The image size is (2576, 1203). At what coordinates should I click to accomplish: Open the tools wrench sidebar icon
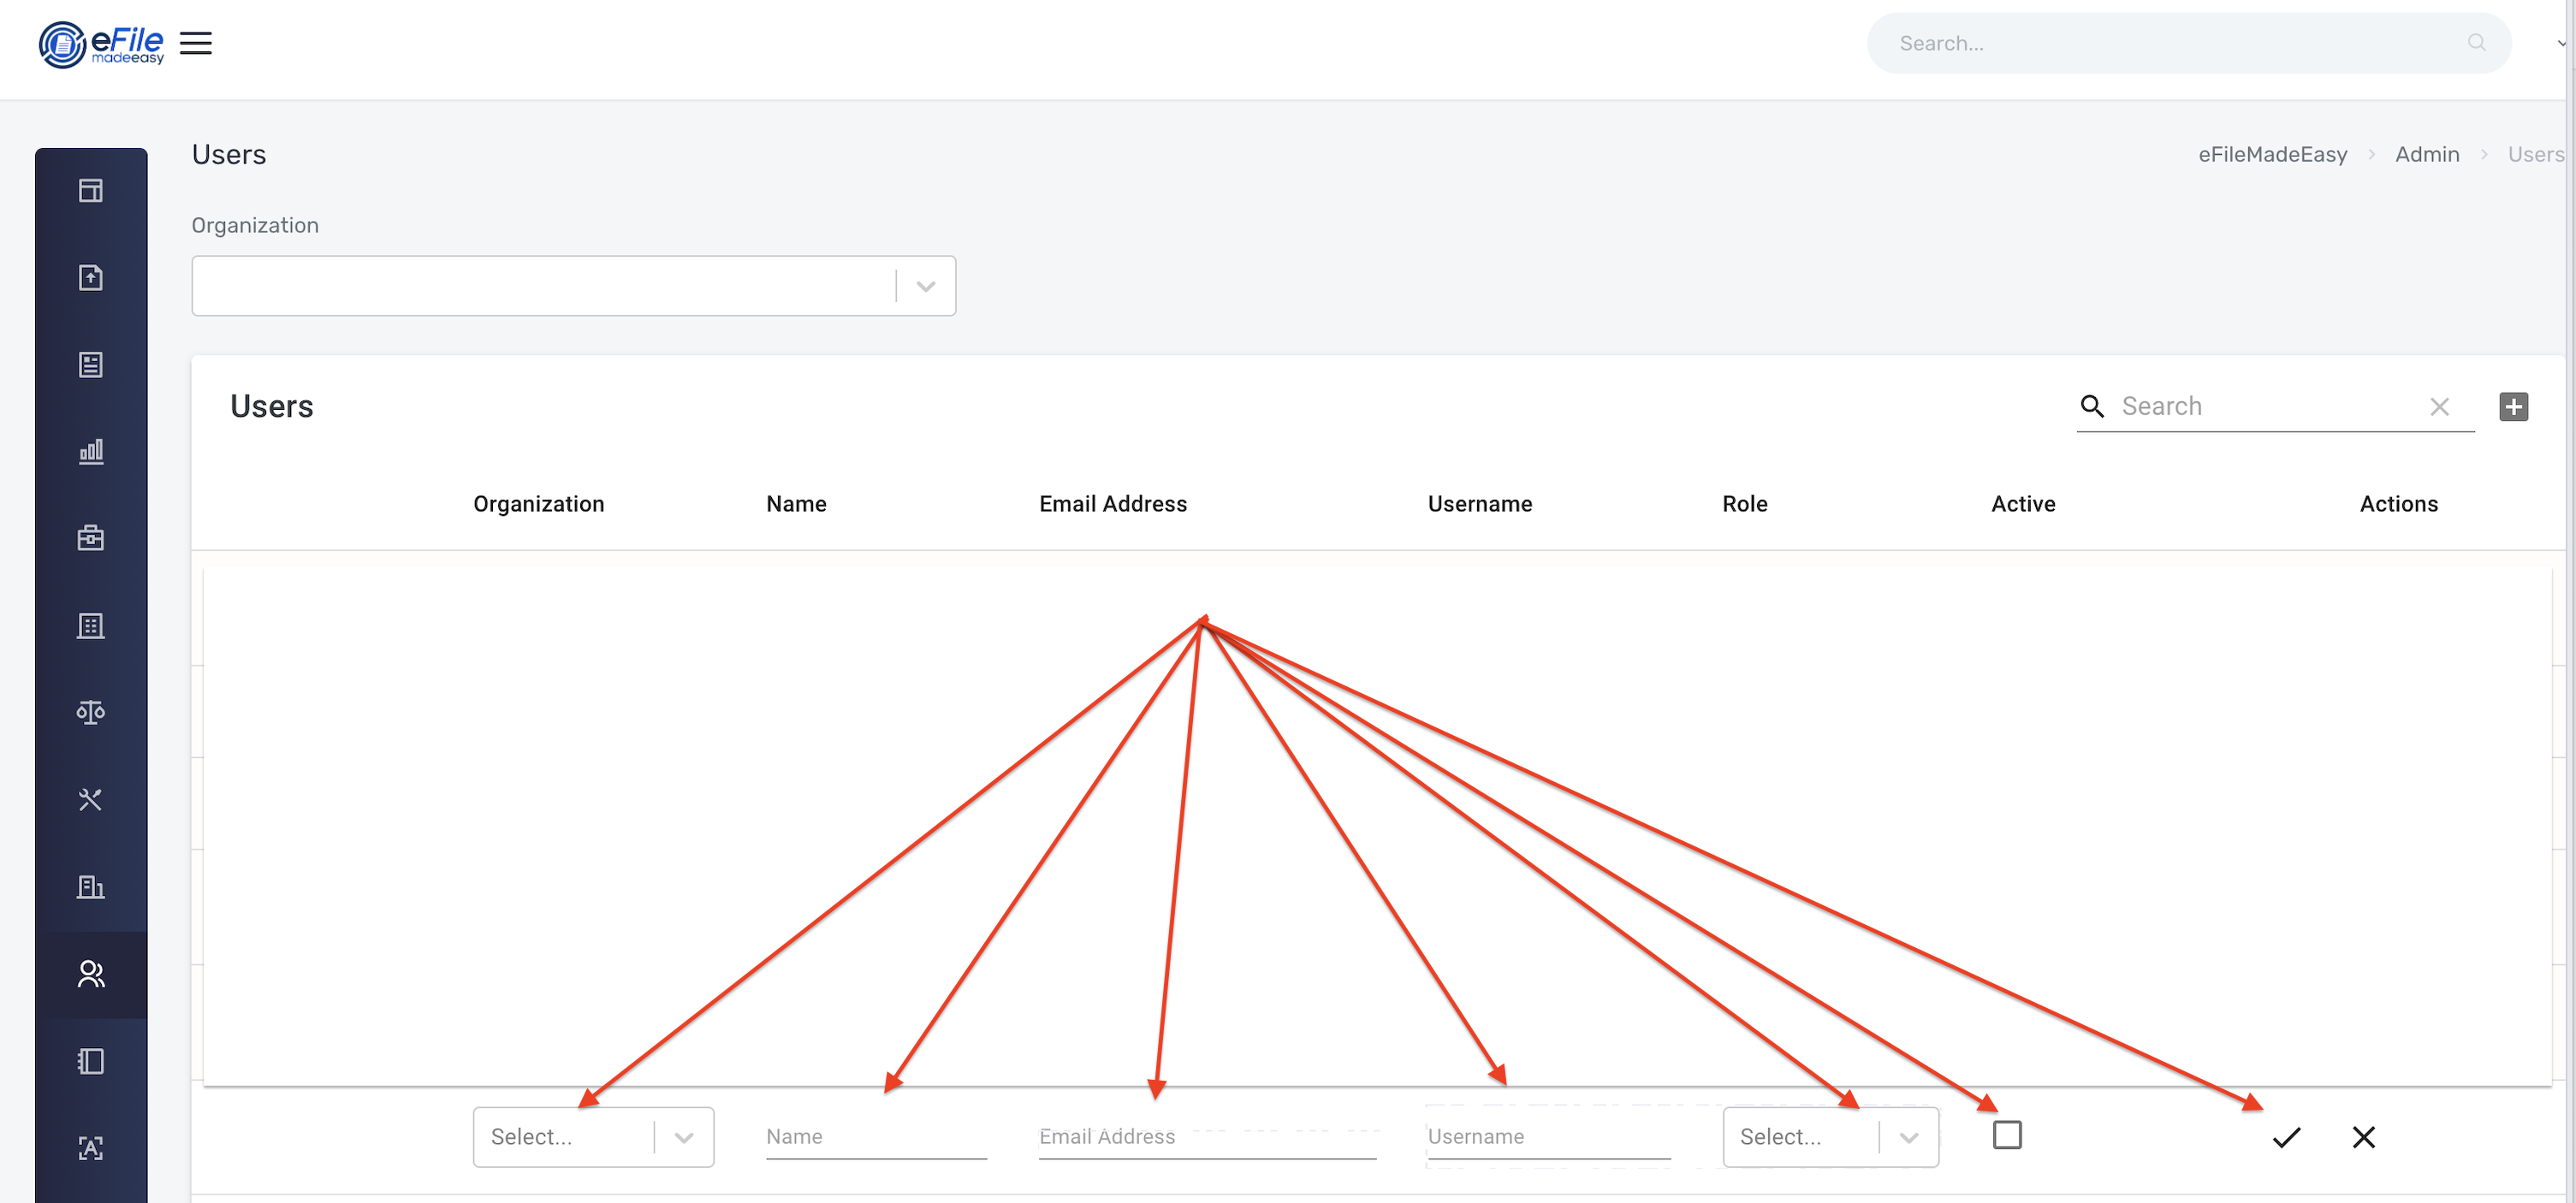(91, 799)
